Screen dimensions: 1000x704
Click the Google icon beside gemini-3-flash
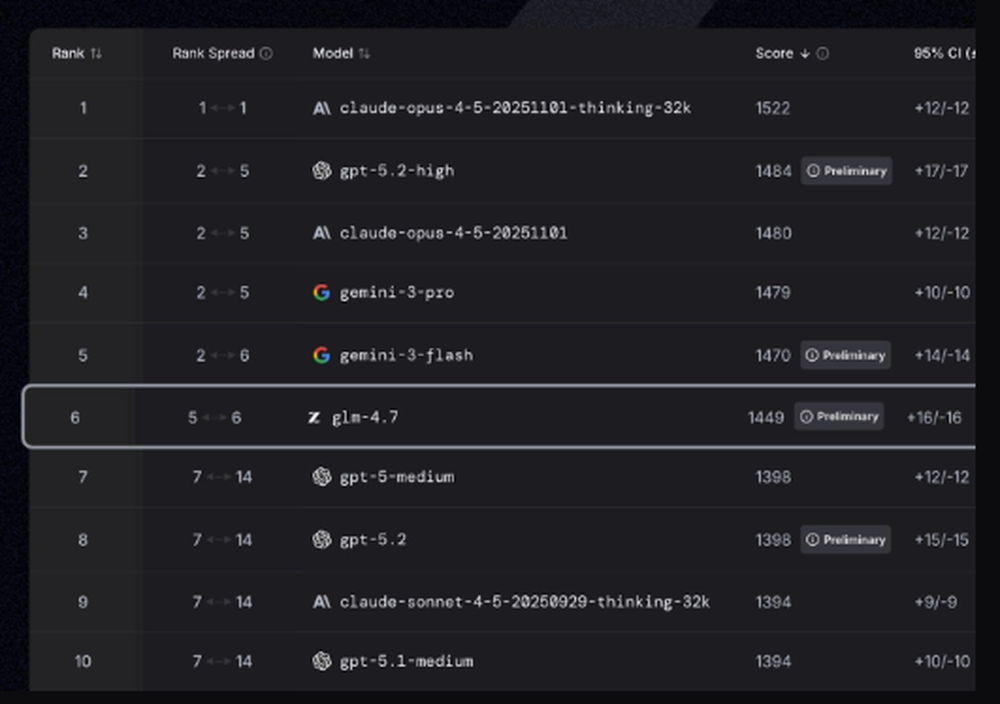point(321,355)
